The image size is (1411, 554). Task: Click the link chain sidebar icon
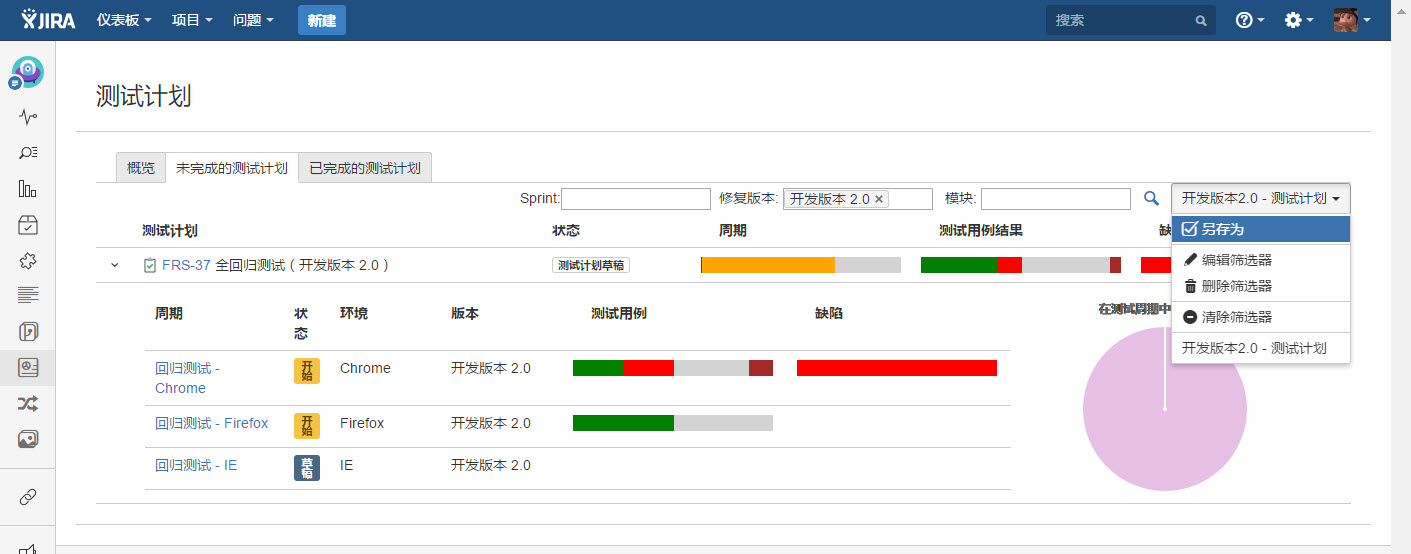coord(28,496)
